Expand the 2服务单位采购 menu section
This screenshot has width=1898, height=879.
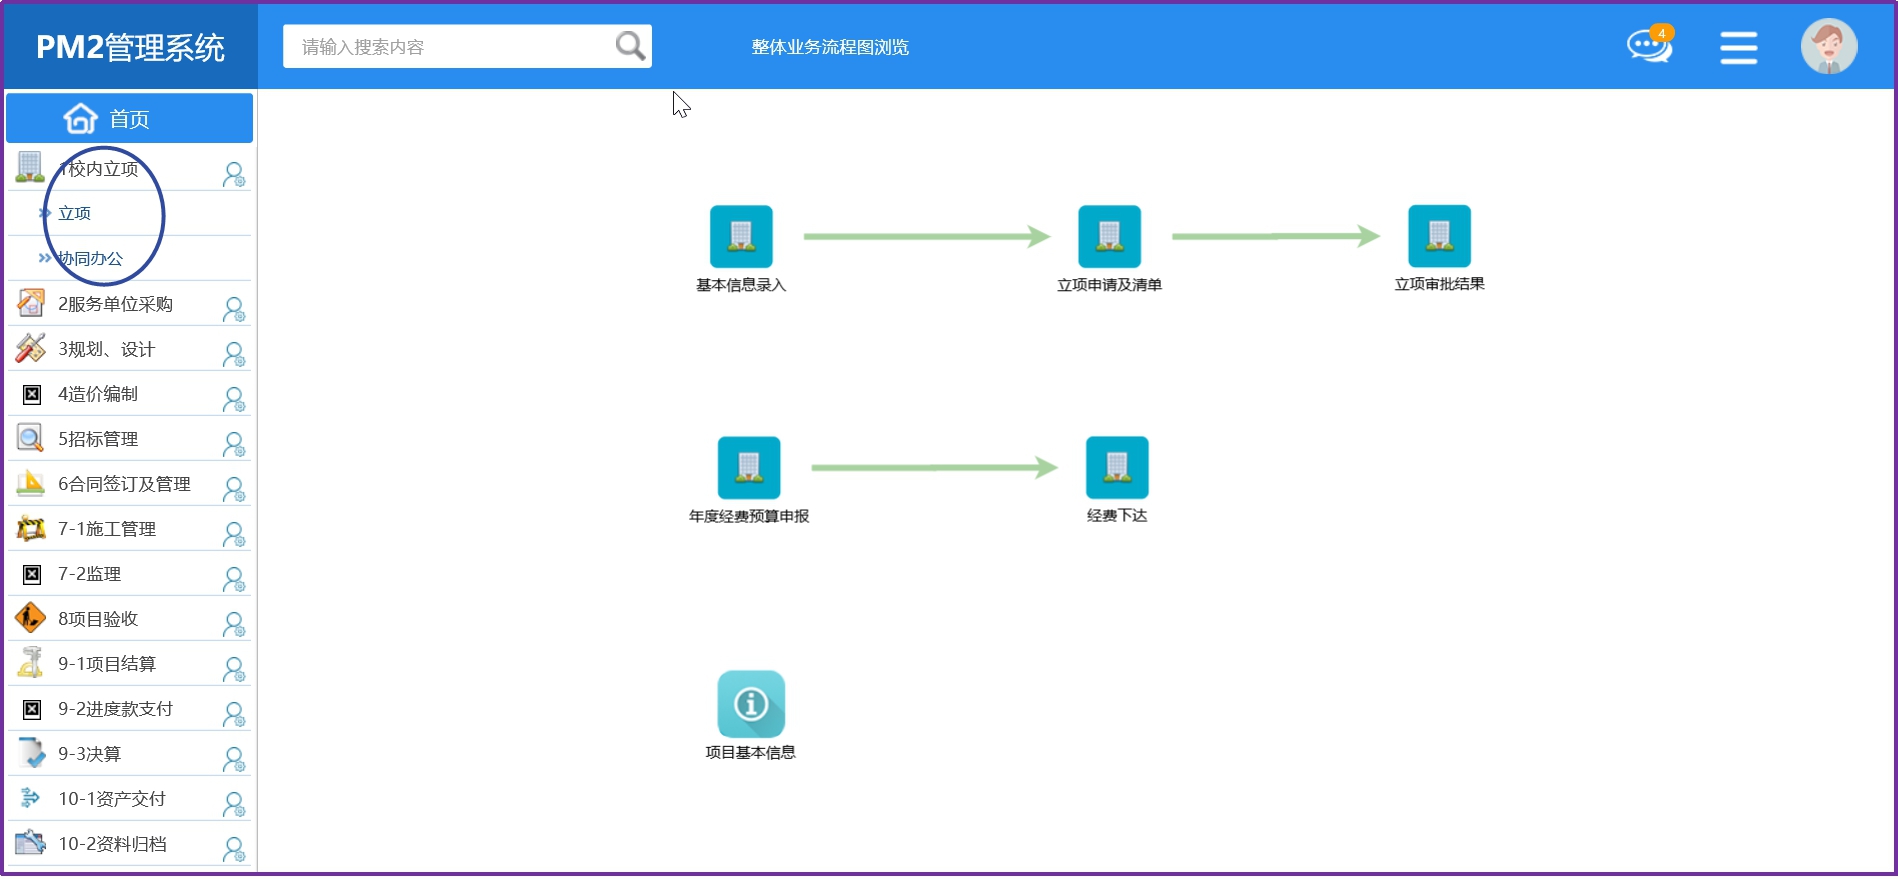pyautogui.click(x=115, y=304)
